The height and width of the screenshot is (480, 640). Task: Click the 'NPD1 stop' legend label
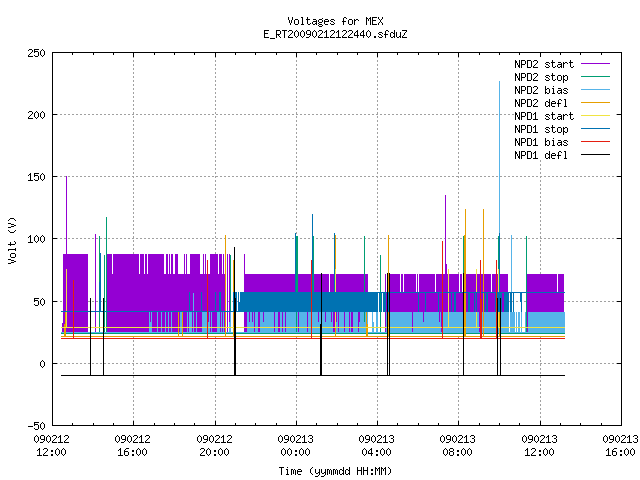click(541, 129)
